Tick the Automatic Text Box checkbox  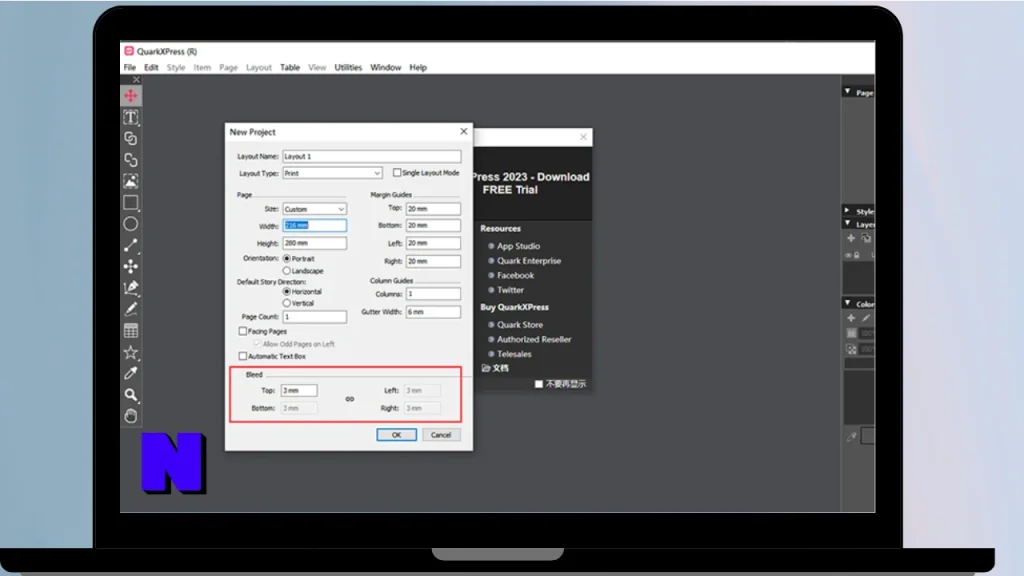pyautogui.click(x=243, y=357)
